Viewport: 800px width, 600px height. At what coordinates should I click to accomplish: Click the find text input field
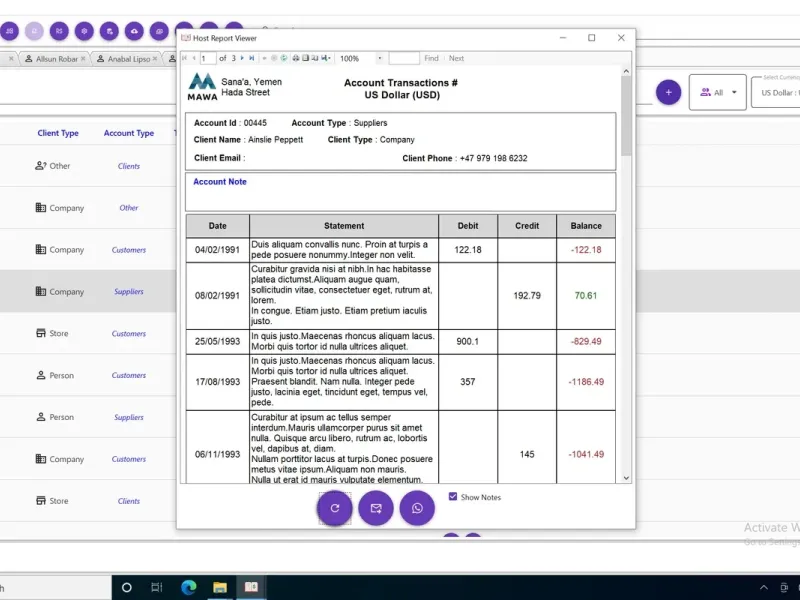coord(404,58)
